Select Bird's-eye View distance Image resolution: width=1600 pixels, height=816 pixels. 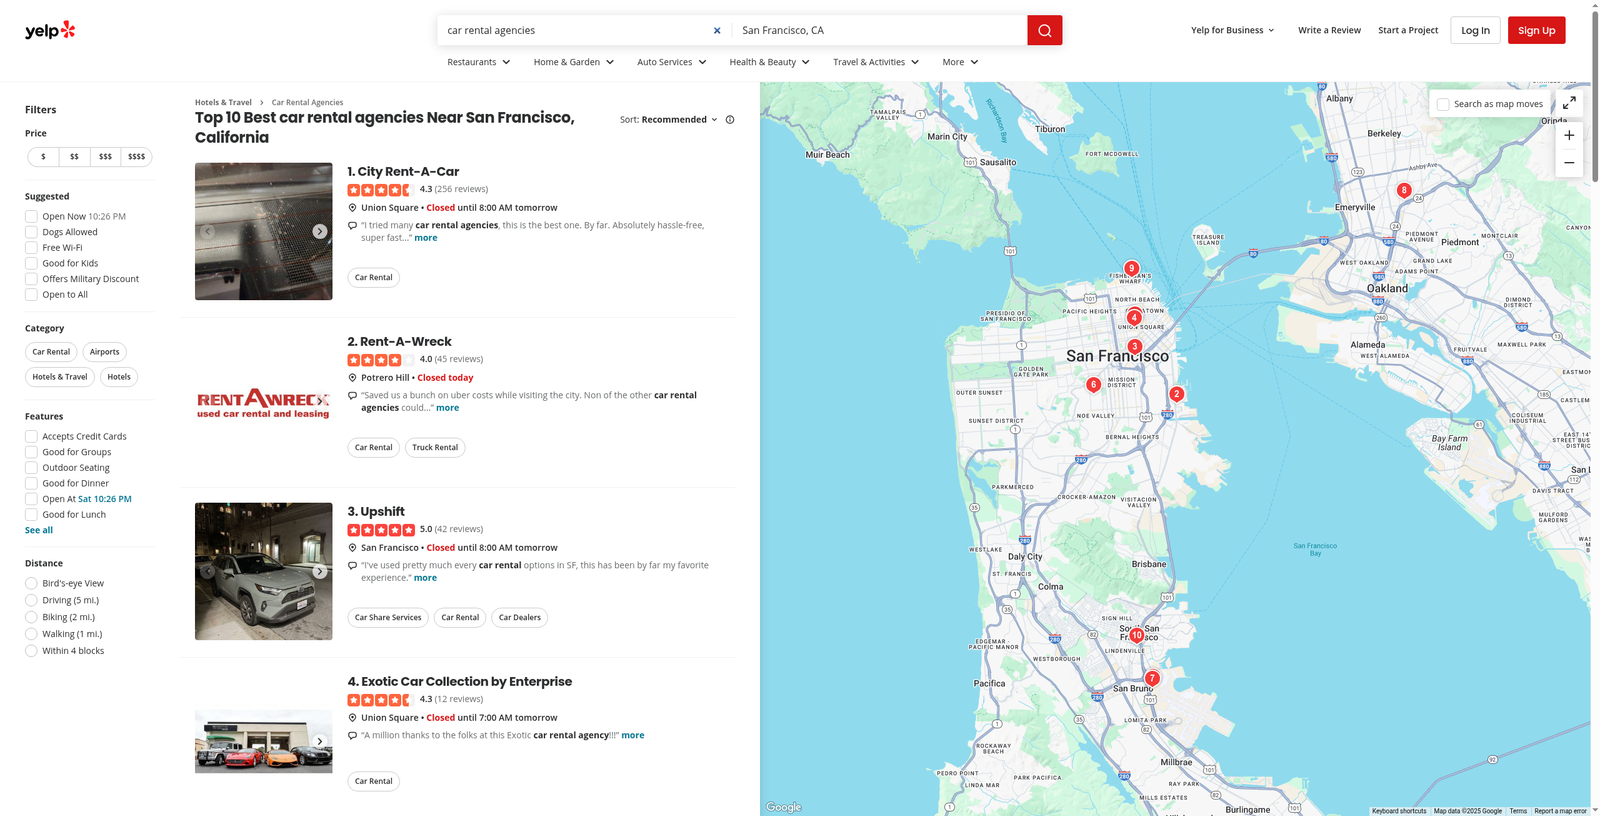pyautogui.click(x=31, y=583)
